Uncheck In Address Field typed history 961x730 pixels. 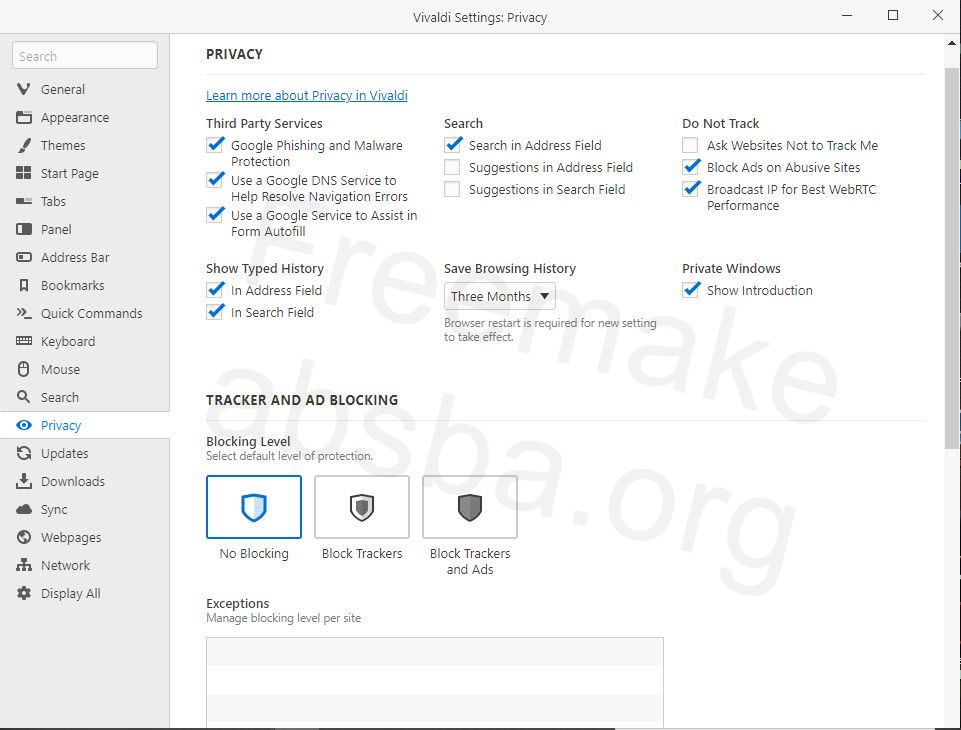(215, 290)
